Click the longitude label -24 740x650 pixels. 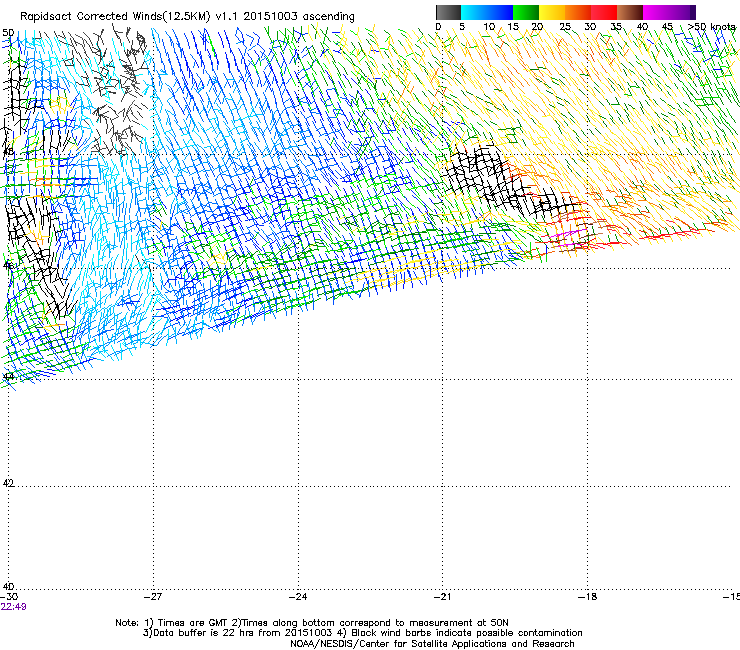pyautogui.click(x=298, y=597)
